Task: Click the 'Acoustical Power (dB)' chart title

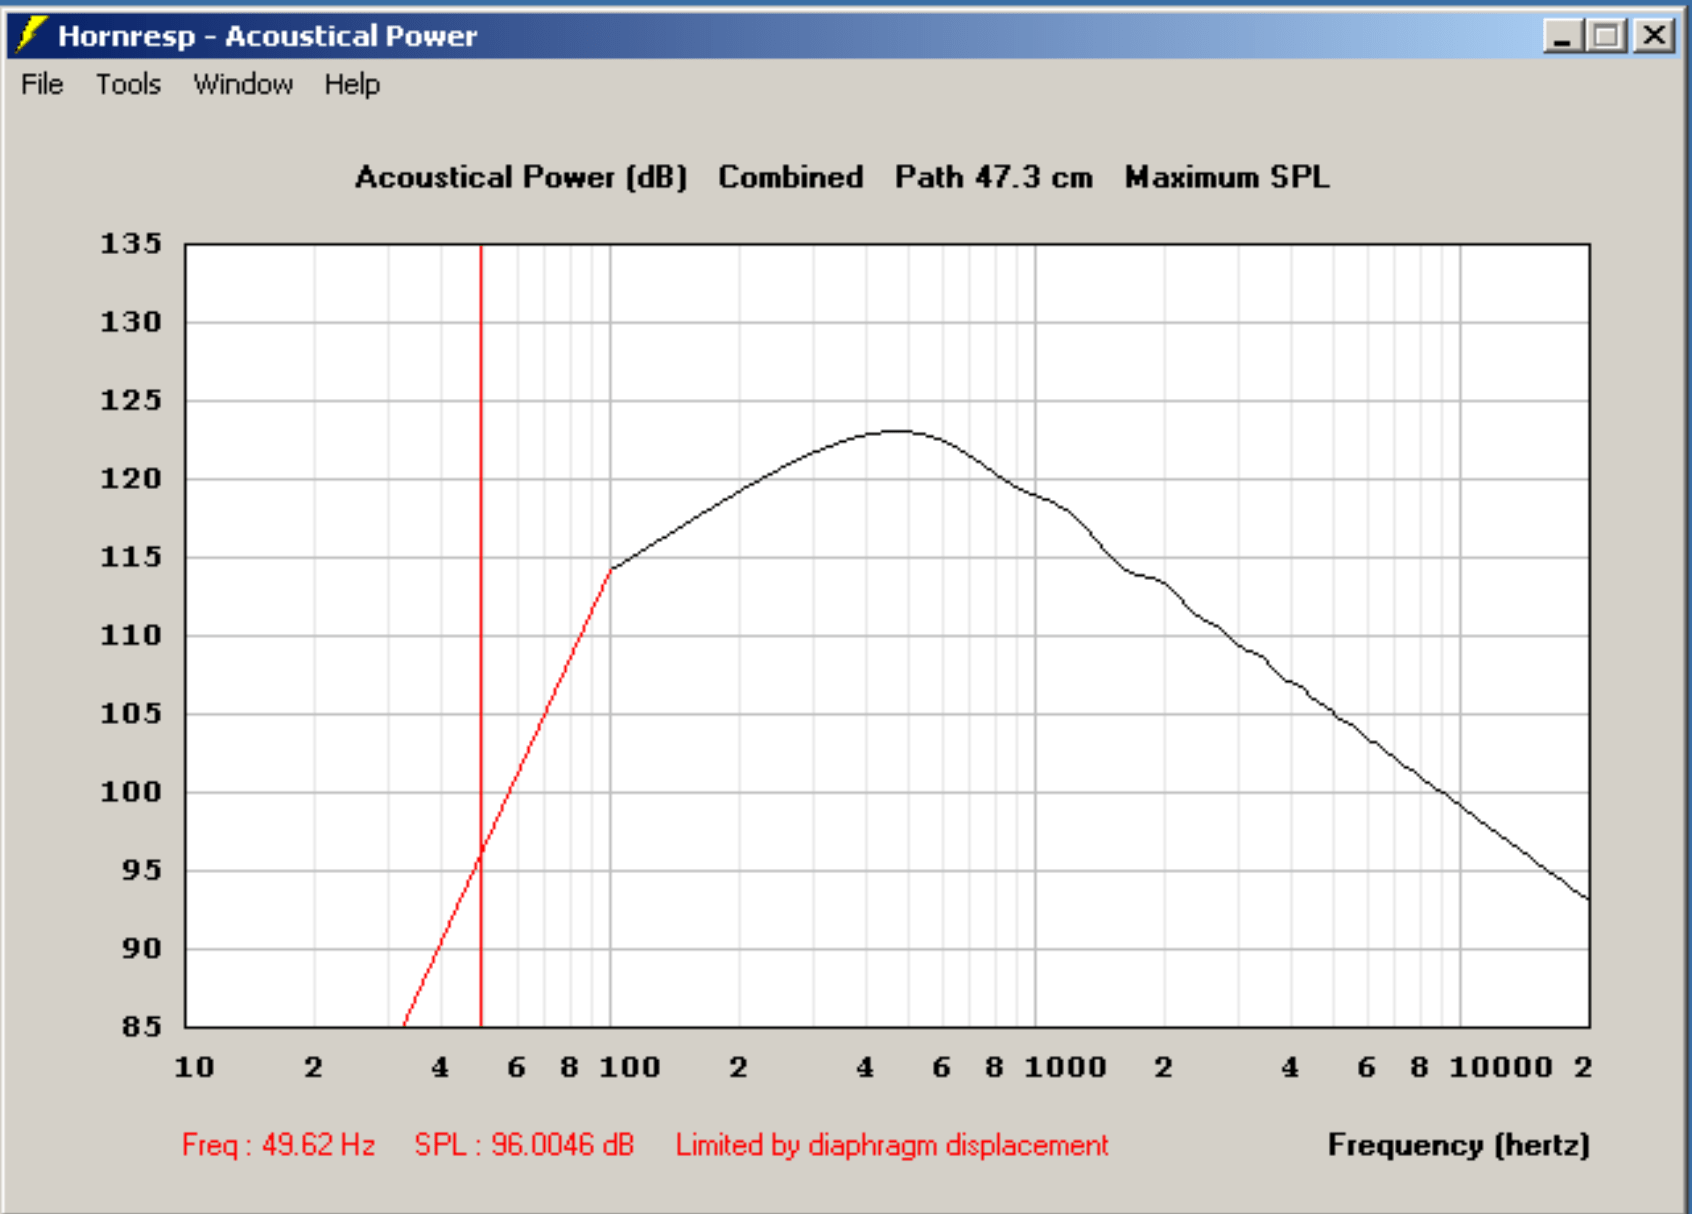Action: pos(521,177)
